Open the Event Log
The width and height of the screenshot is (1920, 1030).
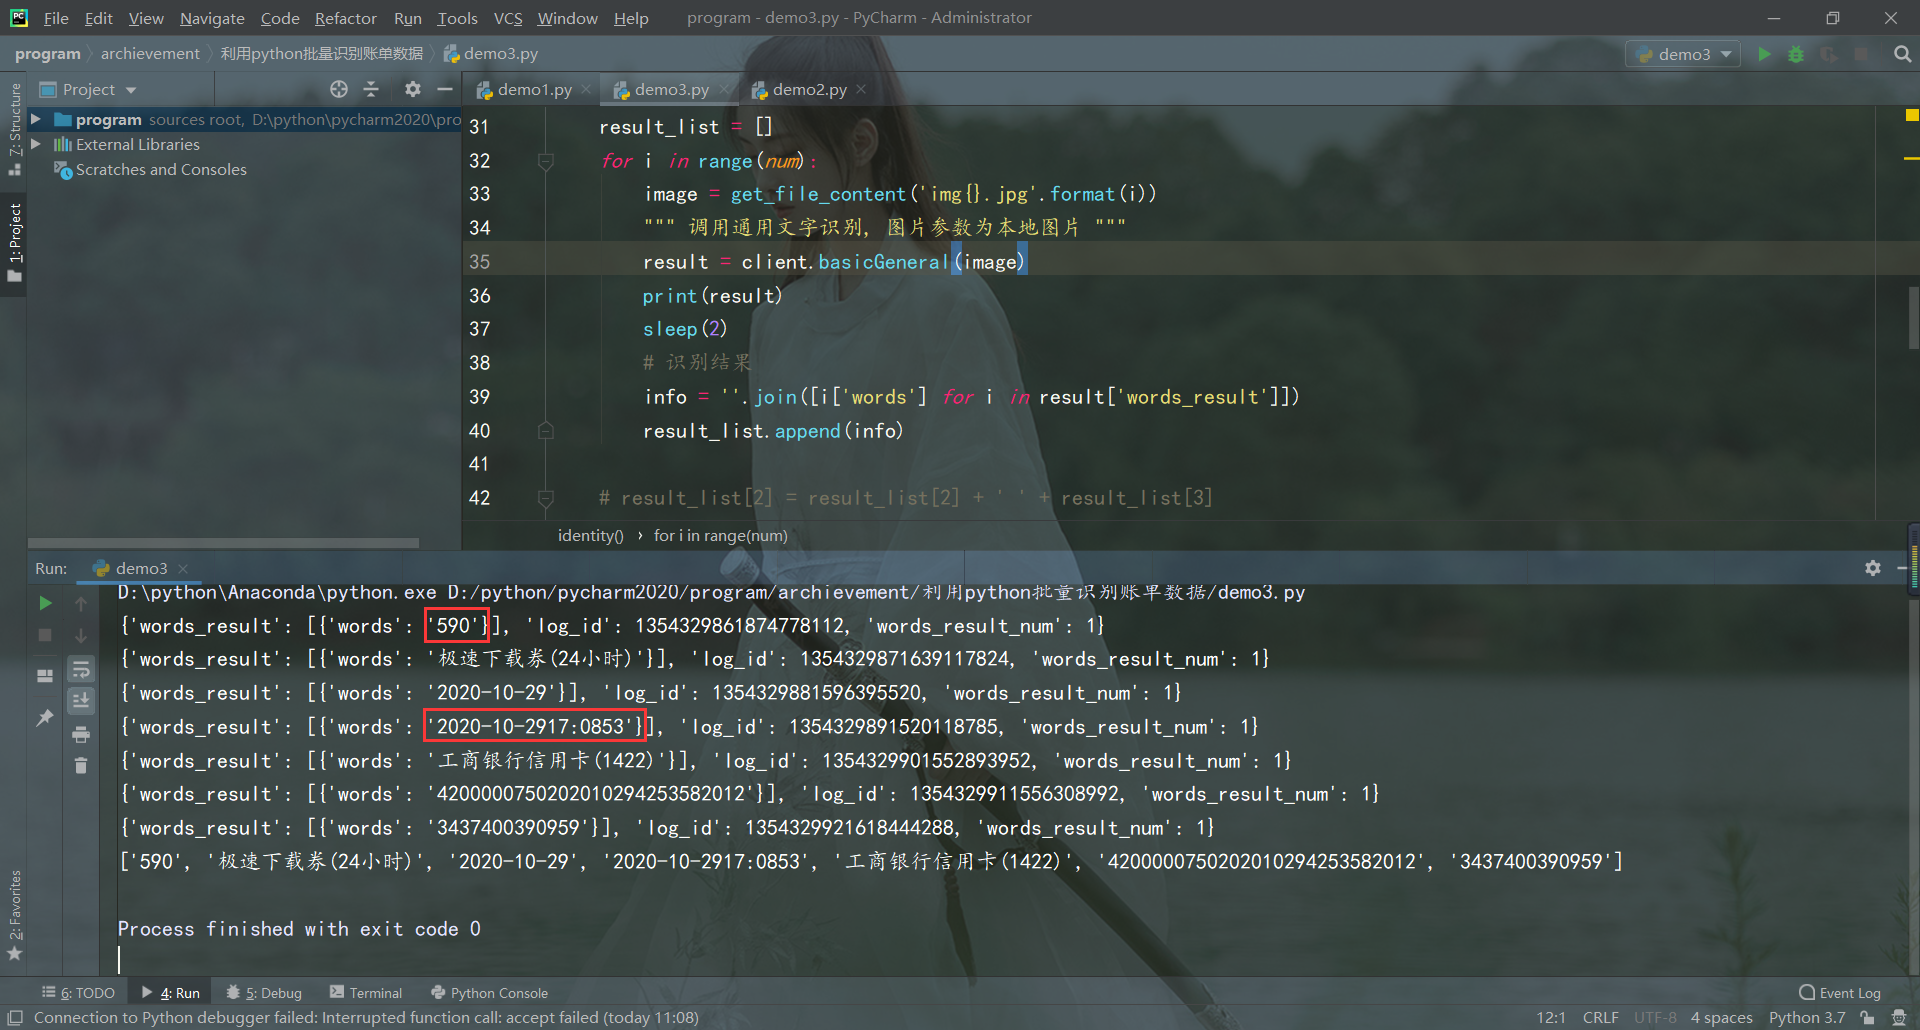[x=1840, y=993]
